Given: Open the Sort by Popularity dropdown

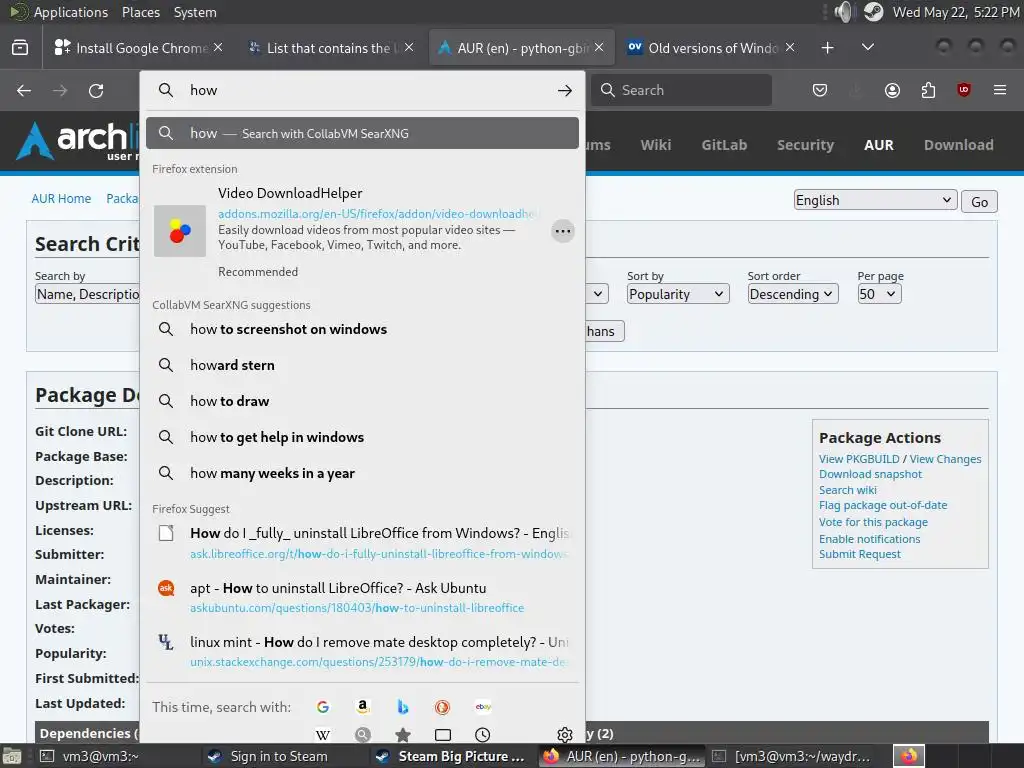Looking at the screenshot, I should click(x=677, y=294).
